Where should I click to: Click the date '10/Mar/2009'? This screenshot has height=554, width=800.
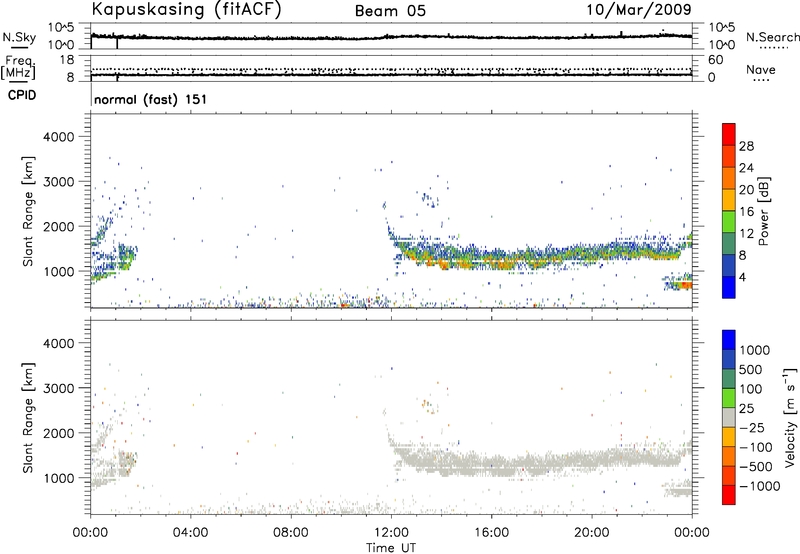pyautogui.click(x=639, y=10)
